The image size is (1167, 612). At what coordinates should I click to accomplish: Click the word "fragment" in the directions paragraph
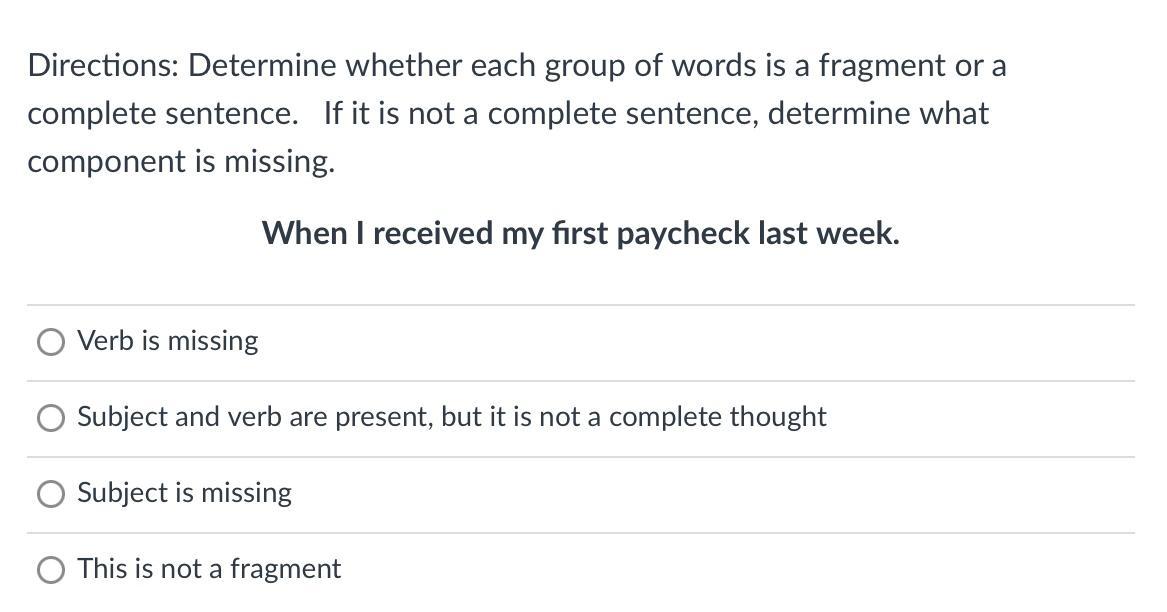tap(881, 66)
